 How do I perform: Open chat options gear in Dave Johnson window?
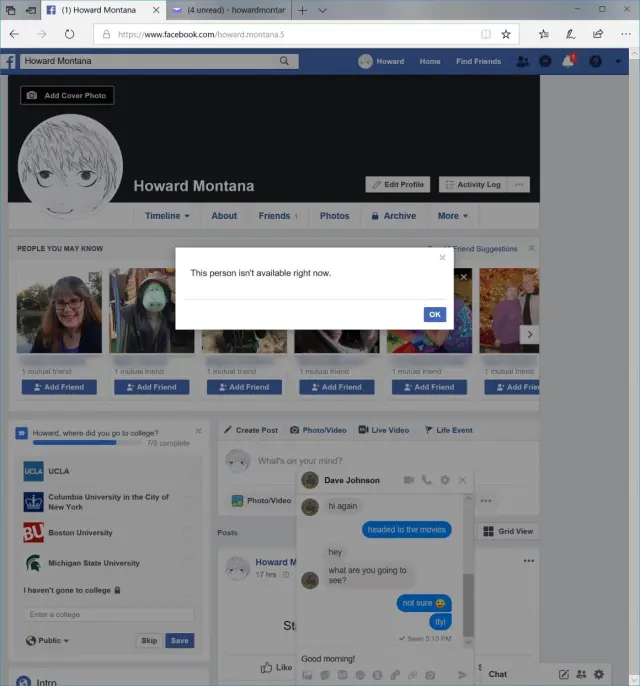445,480
